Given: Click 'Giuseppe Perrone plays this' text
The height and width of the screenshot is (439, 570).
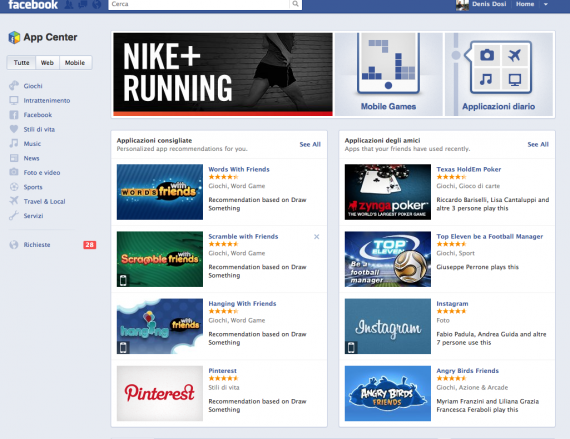Looking at the screenshot, I should click(477, 267).
